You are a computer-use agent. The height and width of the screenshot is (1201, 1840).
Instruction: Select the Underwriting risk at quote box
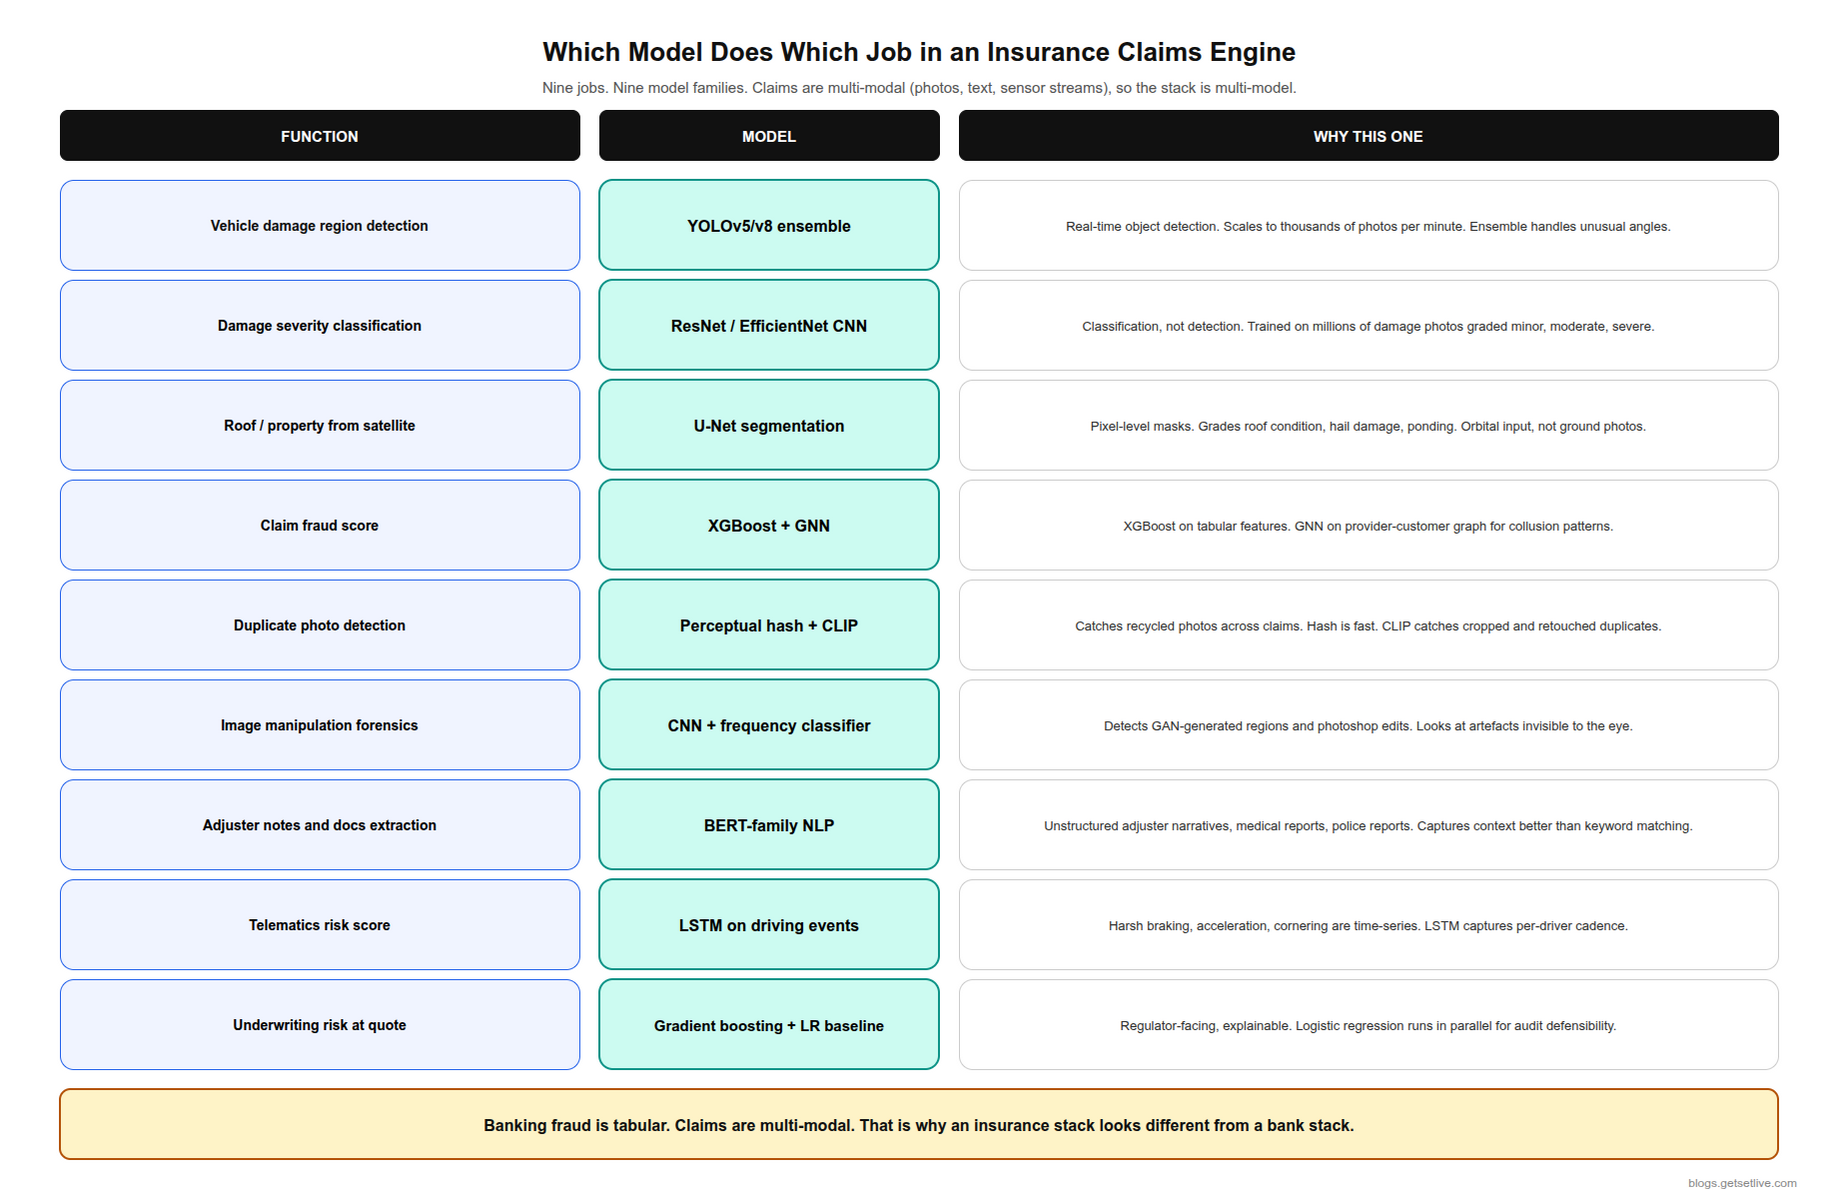point(320,1026)
